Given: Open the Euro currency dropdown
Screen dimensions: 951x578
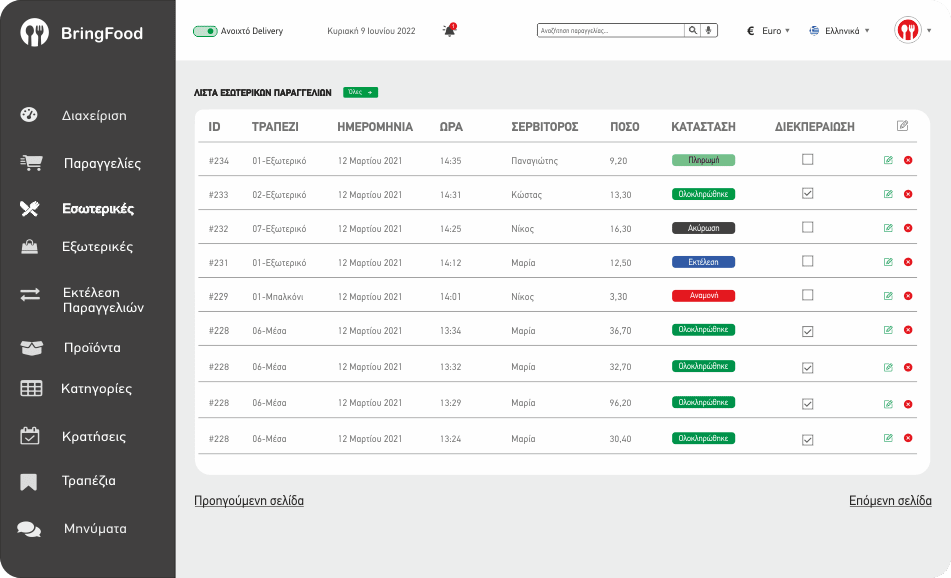Looking at the screenshot, I should (768, 31).
